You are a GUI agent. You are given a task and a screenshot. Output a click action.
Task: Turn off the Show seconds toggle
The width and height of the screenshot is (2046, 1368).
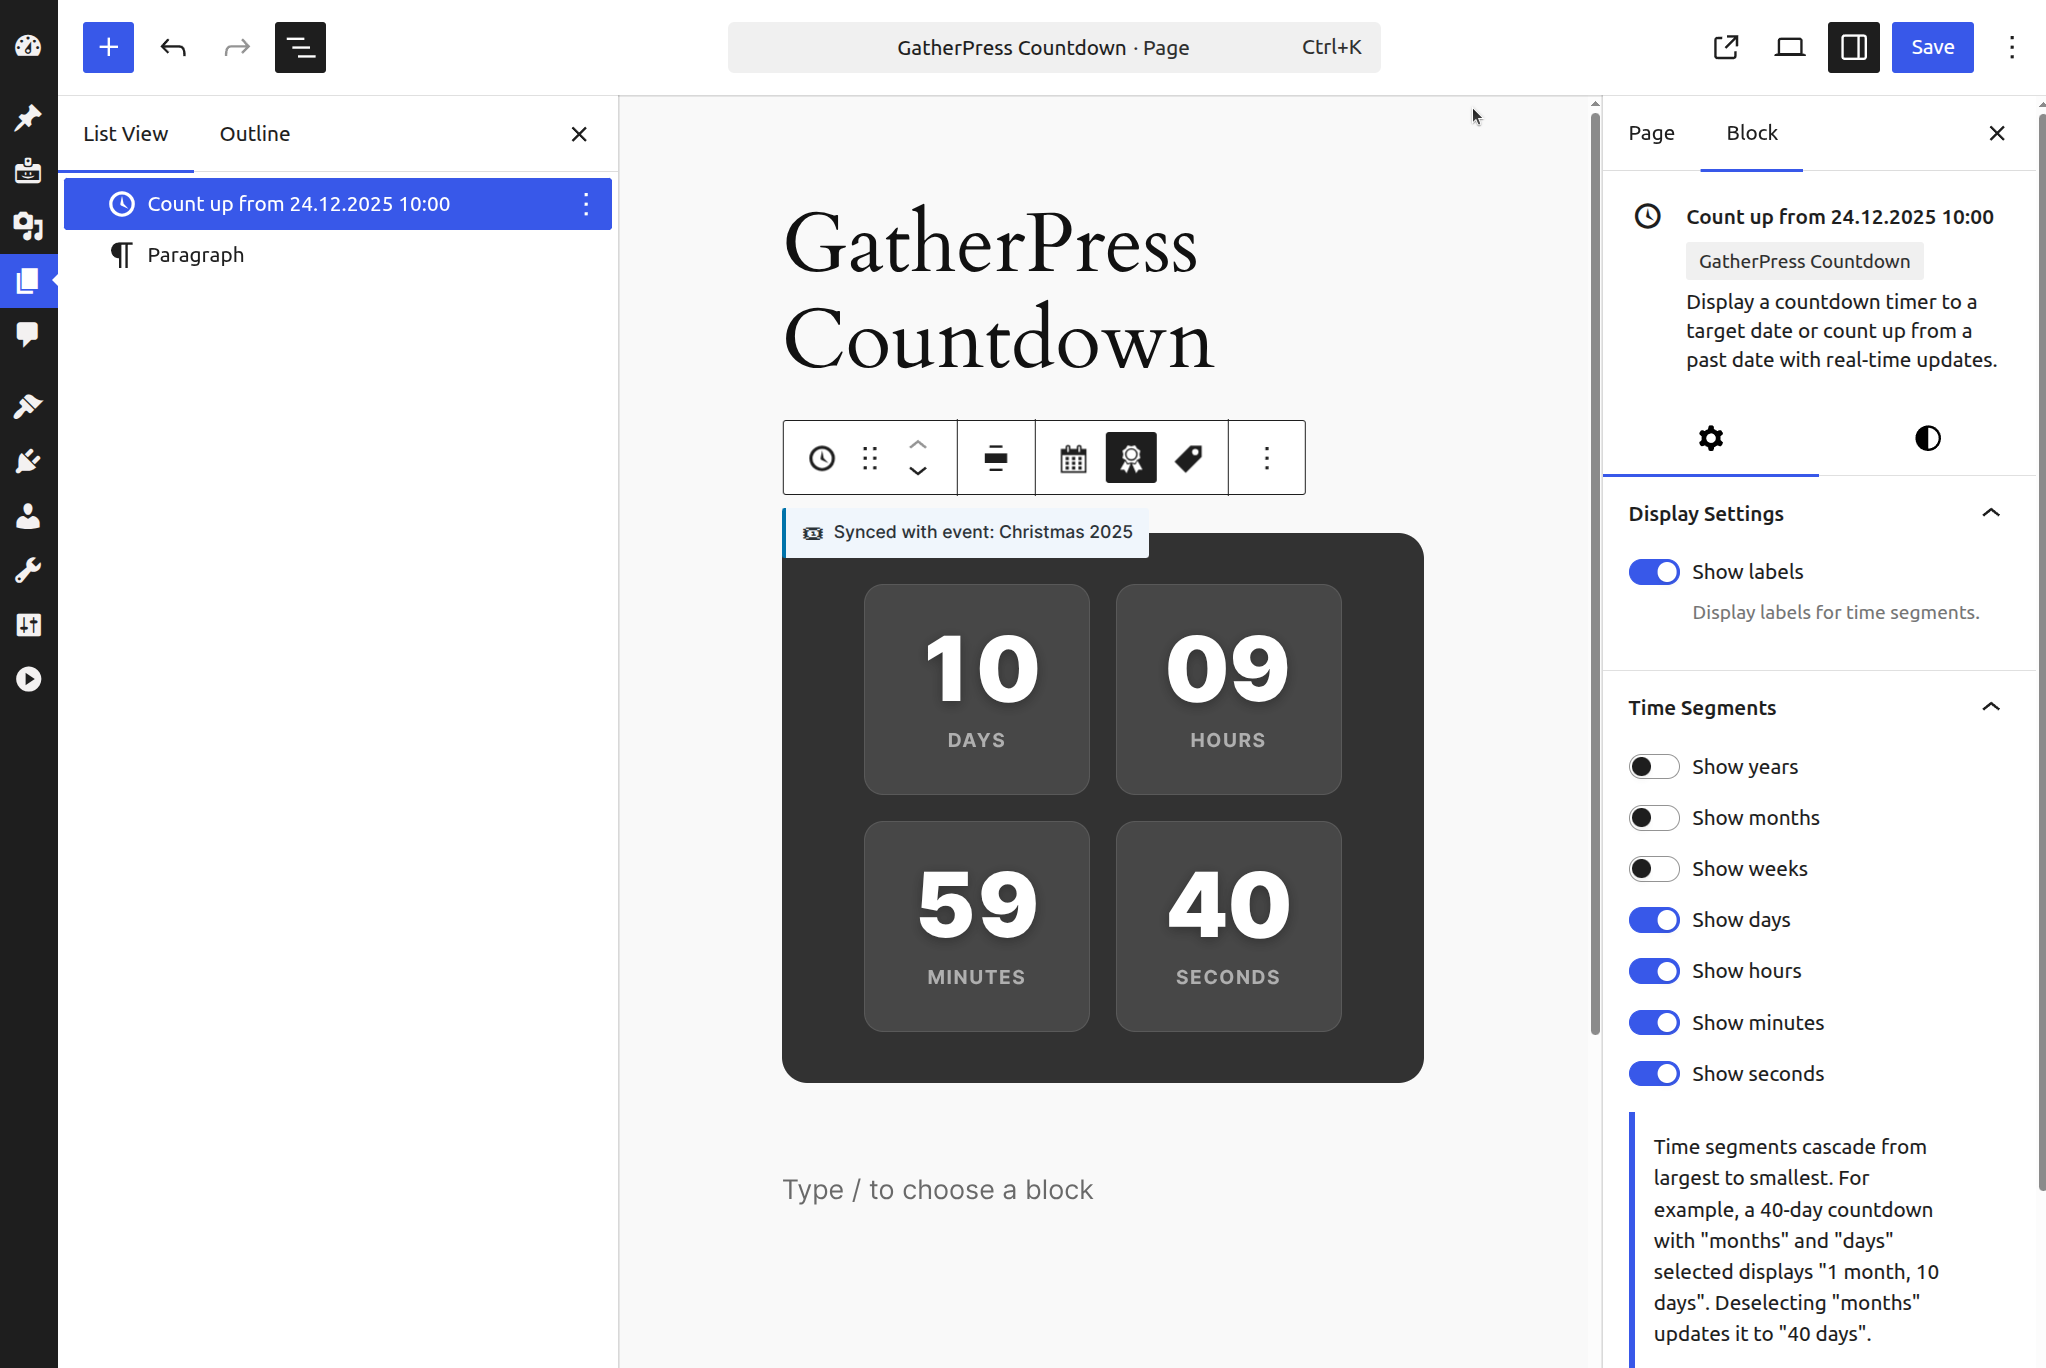(x=1653, y=1073)
